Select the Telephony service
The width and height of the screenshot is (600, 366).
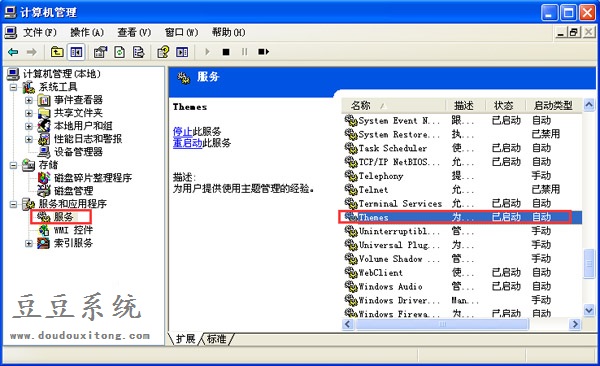pos(462,176)
